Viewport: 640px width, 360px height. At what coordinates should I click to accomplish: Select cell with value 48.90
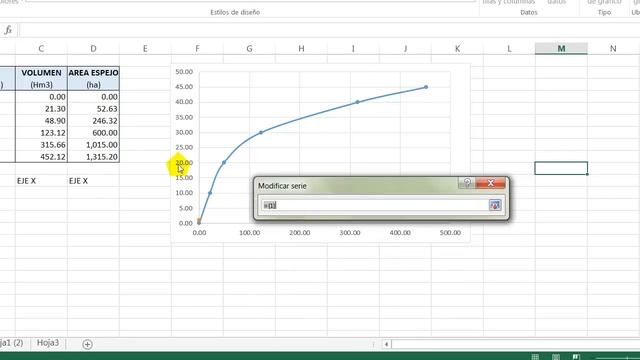(x=41, y=121)
